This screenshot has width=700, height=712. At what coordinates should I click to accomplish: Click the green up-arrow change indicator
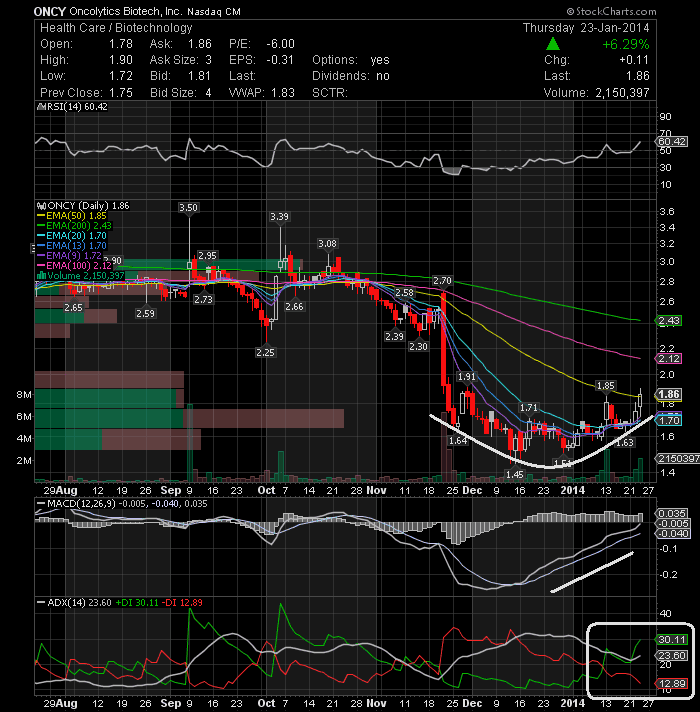click(552, 44)
